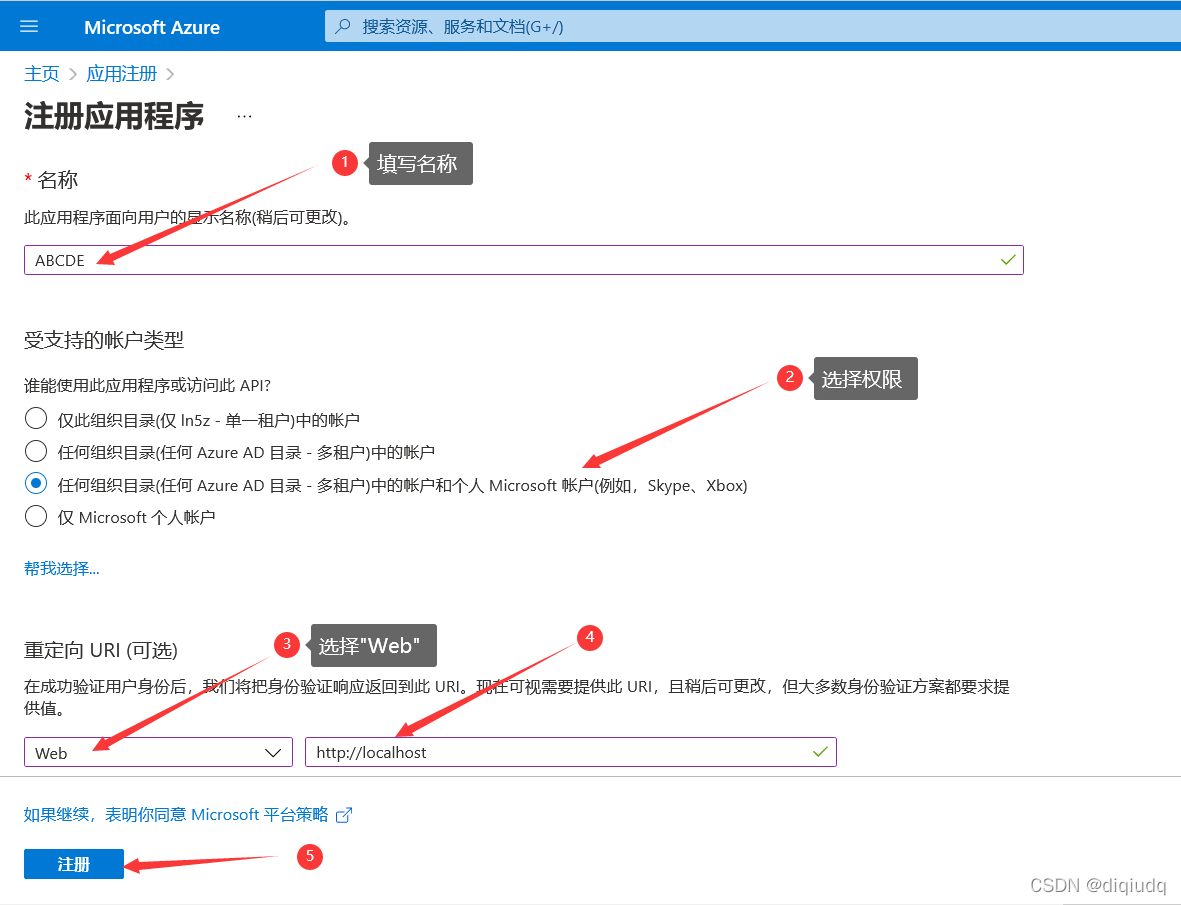Image resolution: width=1181 pixels, height=905 pixels.
Task: Click into the ABCDE name field
Action: tap(523, 260)
